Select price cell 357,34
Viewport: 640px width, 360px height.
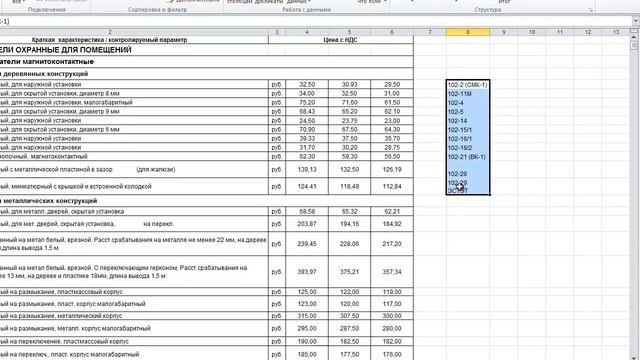(x=392, y=271)
